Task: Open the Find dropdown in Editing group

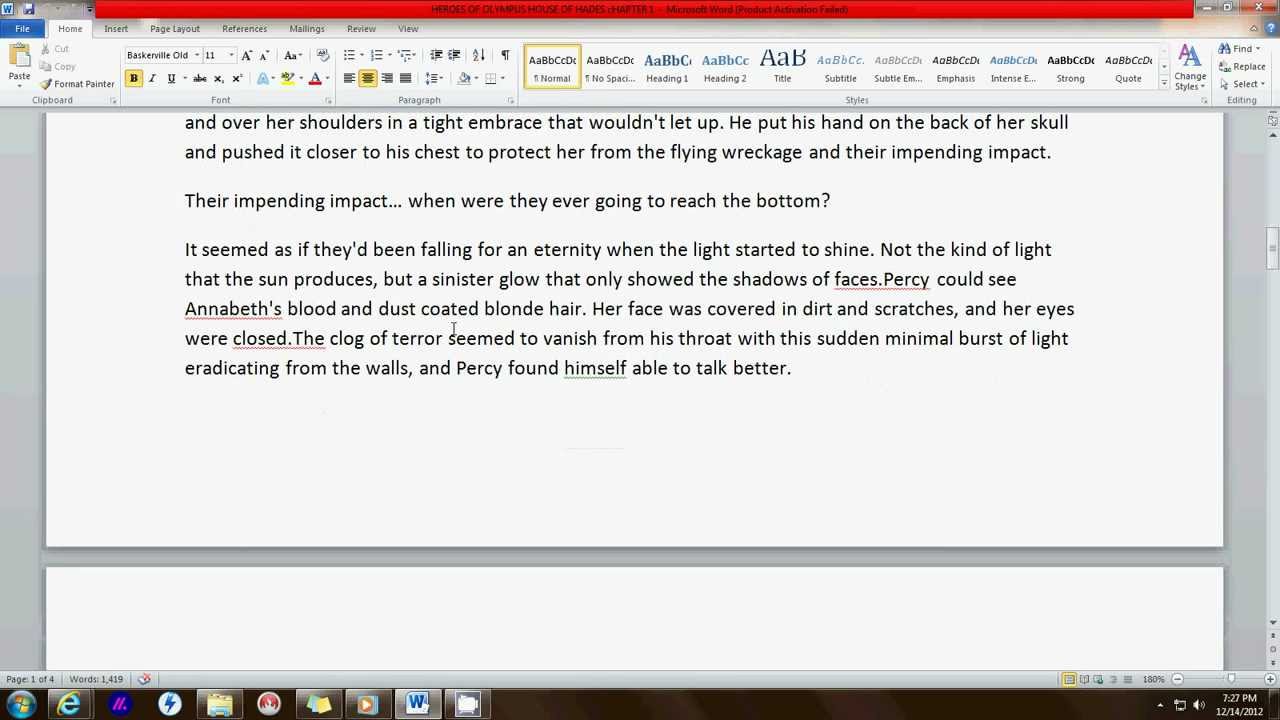Action: pos(1259,49)
